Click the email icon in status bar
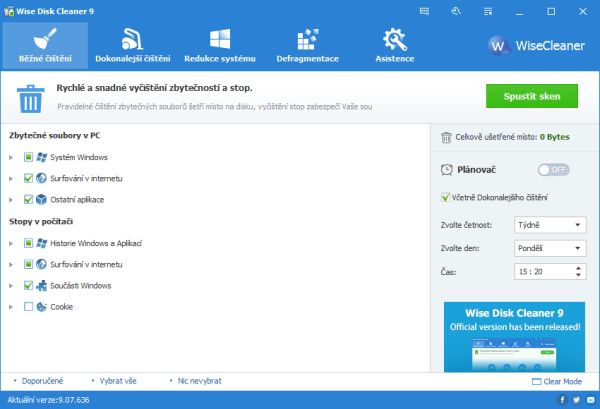Image resolution: width=600 pixels, height=409 pixels. (590, 400)
